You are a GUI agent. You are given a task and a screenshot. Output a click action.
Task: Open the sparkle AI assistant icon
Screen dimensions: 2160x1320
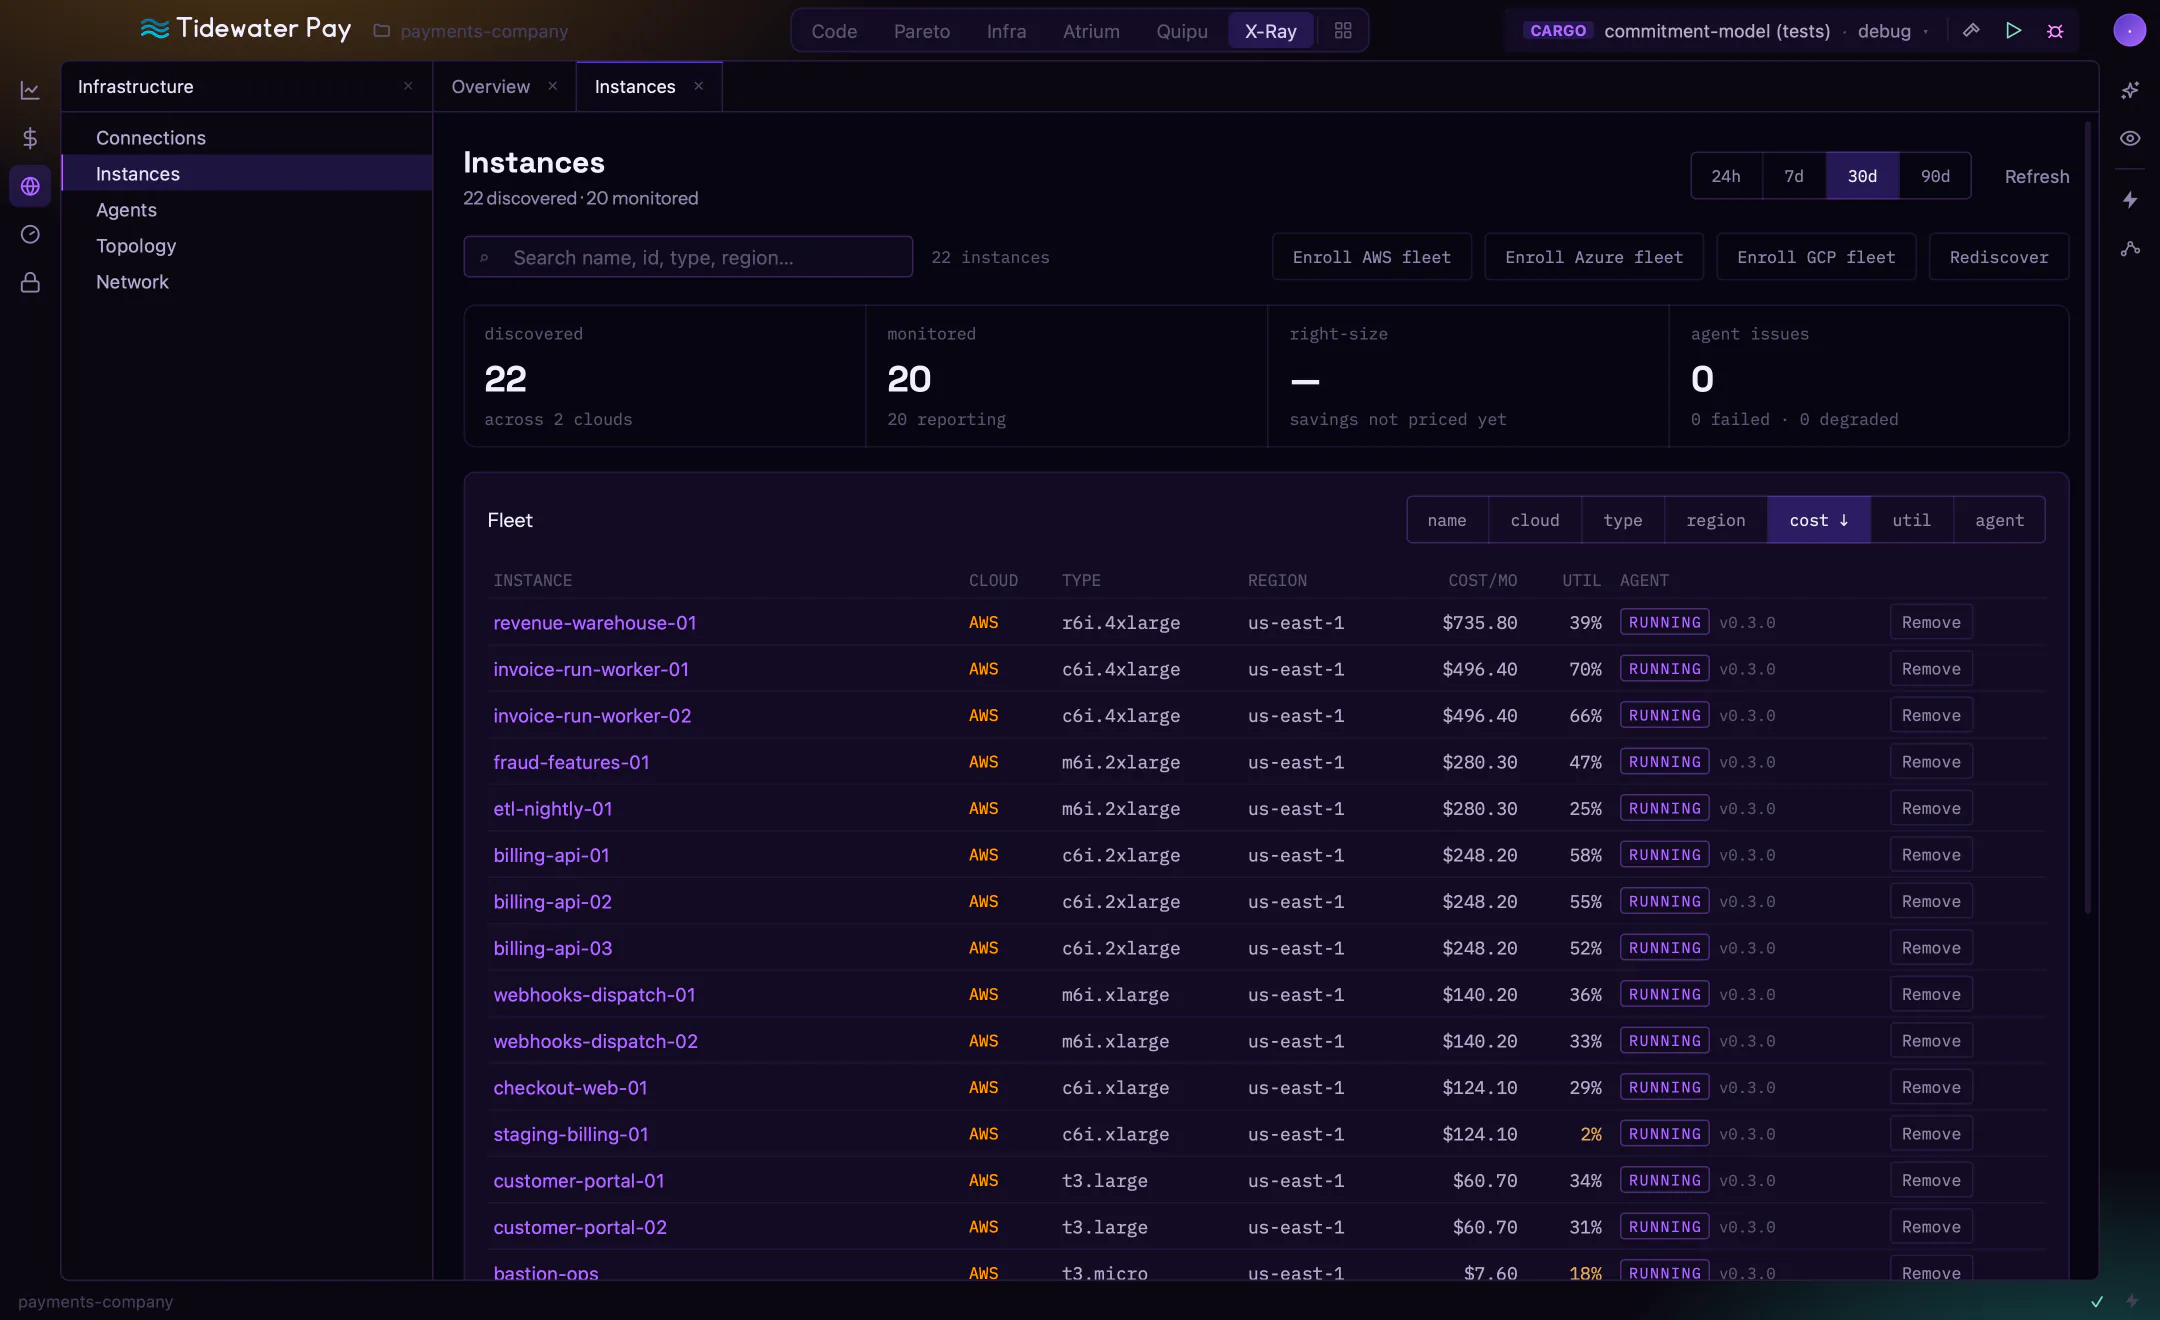click(x=2130, y=90)
